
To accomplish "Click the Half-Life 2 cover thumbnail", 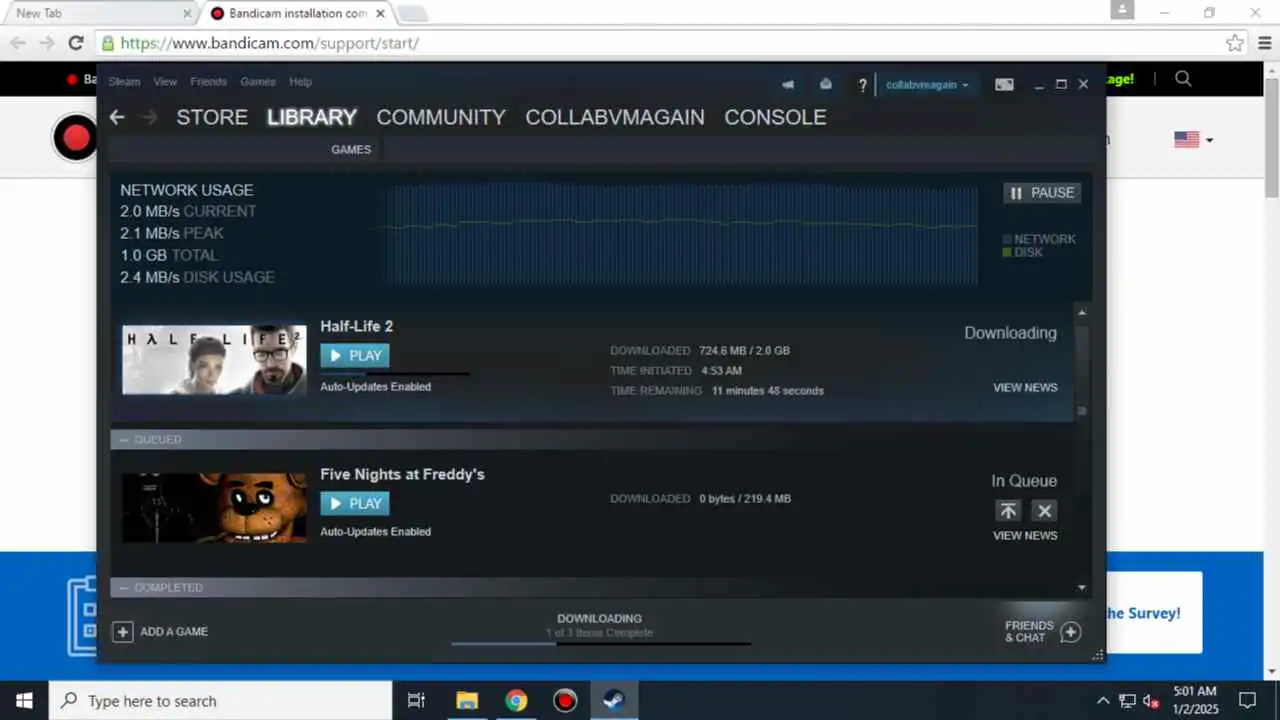I will coord(214,360).
